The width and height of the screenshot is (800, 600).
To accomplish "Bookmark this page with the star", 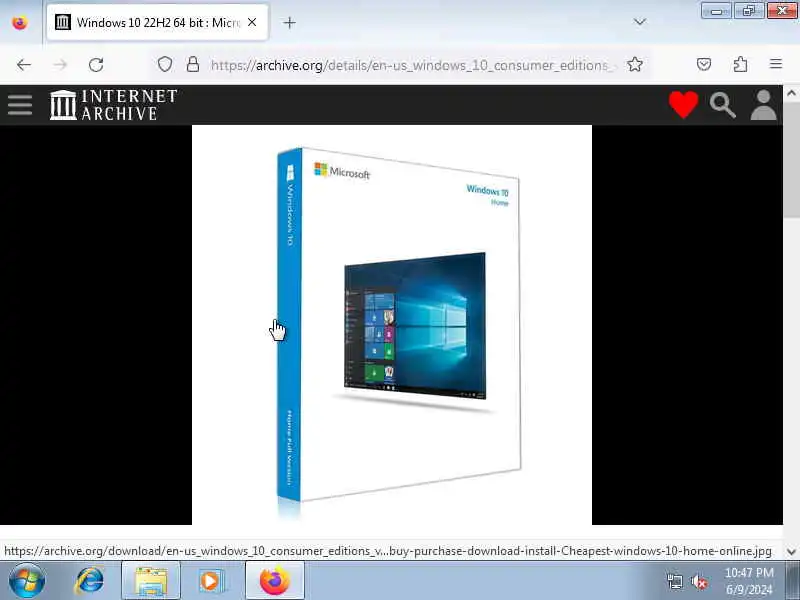I will coord(635,64).
